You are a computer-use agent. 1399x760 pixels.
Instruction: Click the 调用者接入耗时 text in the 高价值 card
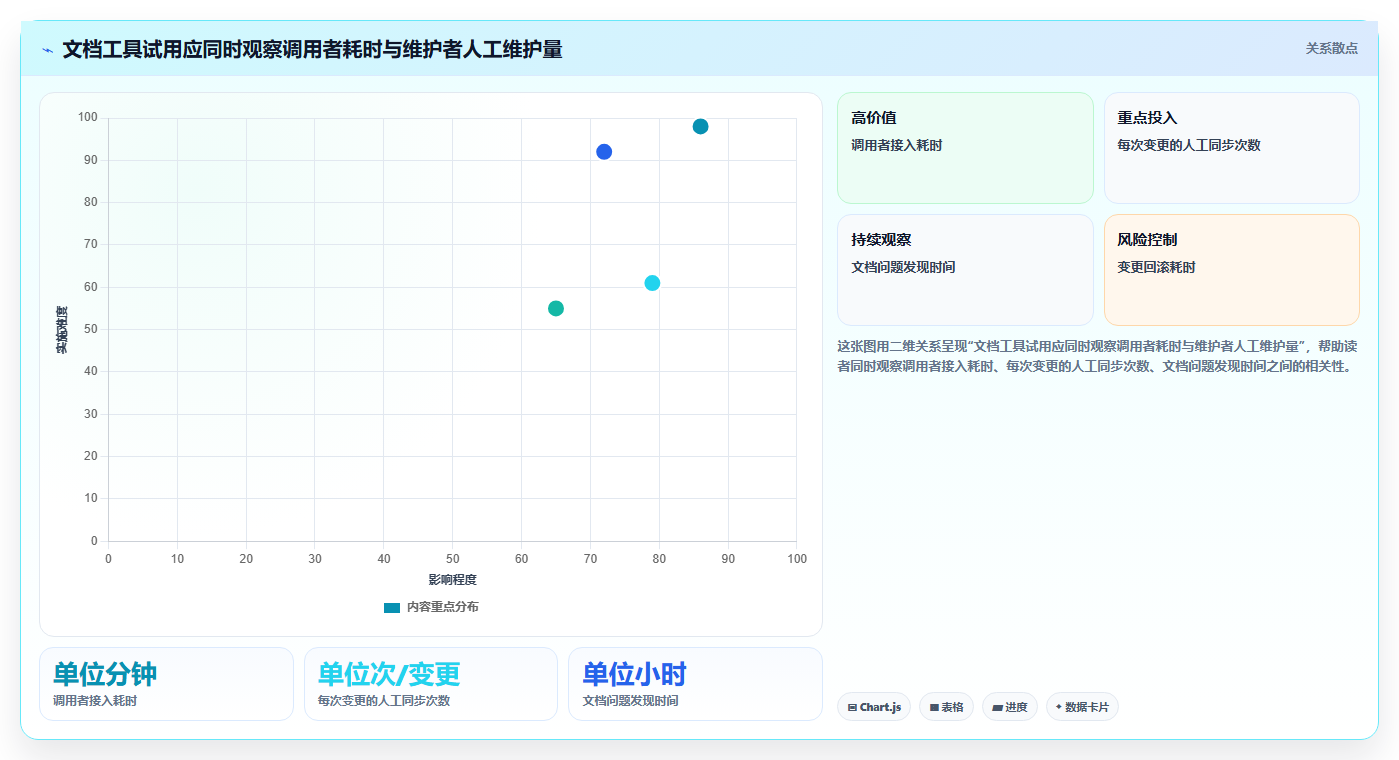click(896, 145)
